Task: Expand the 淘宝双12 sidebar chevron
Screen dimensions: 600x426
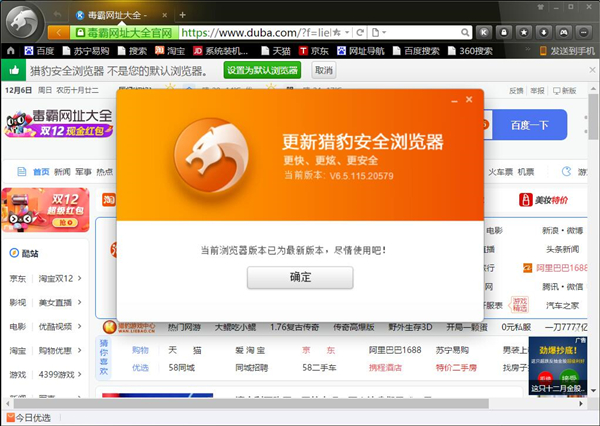Action: [x=79, y=278]
